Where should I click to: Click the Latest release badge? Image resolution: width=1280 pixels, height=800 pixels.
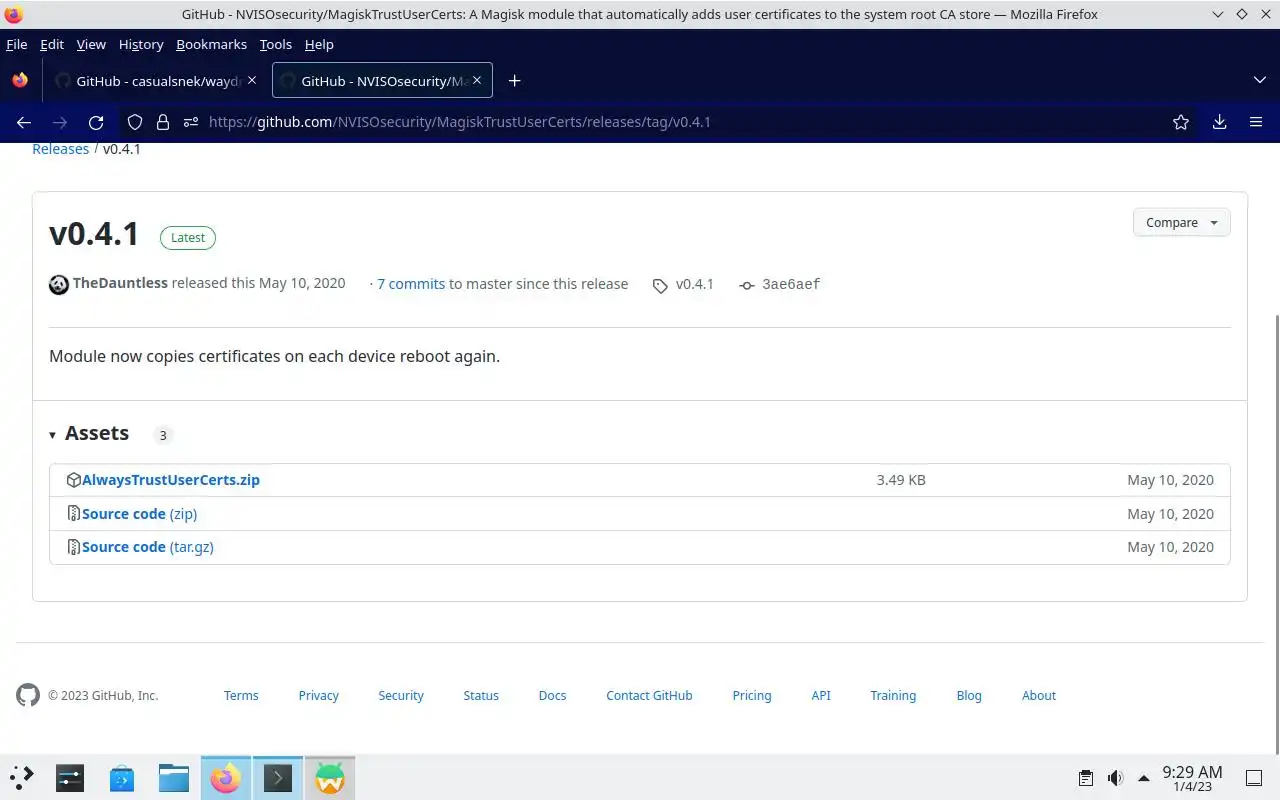coord(188,237)
